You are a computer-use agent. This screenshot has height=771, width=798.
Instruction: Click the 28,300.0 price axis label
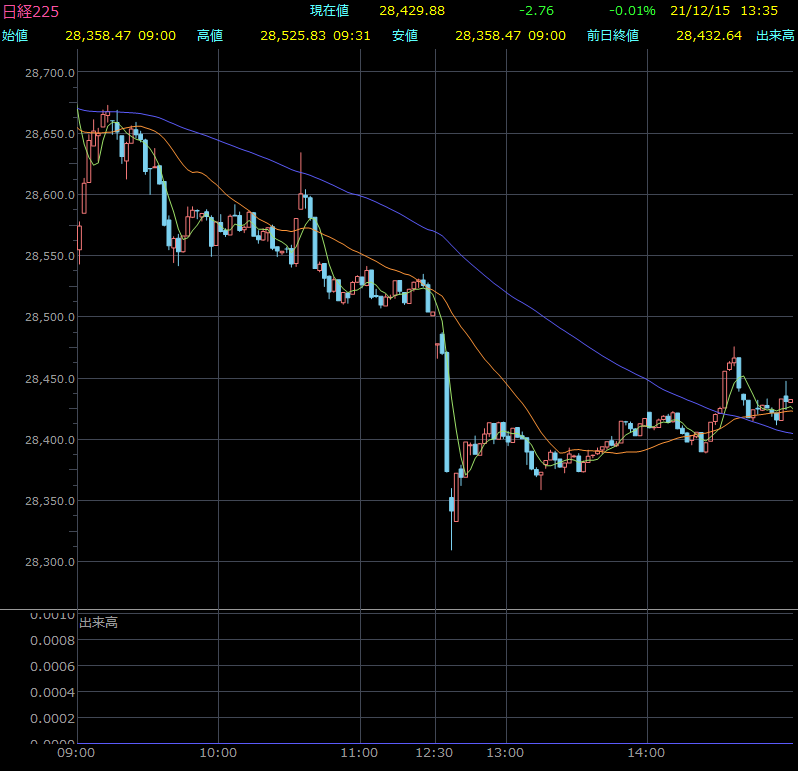click(x=50, y=562)
